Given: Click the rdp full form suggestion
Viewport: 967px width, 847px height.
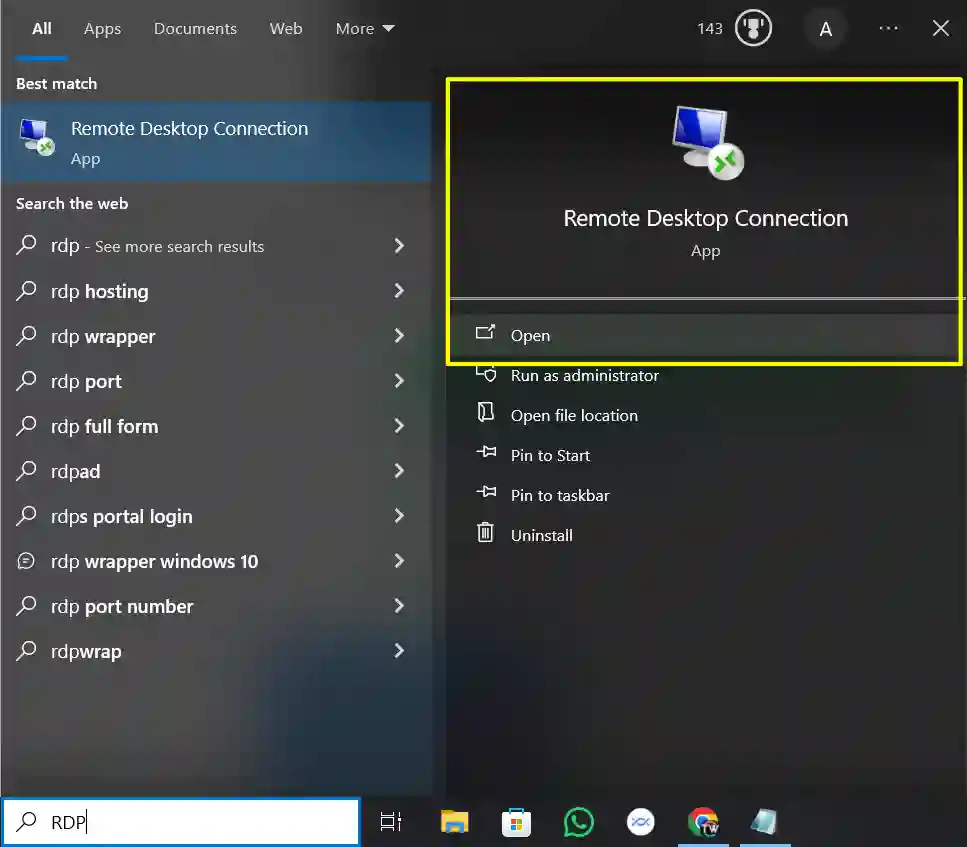Looking at the screenshot, I should click(x=104, y=426).
